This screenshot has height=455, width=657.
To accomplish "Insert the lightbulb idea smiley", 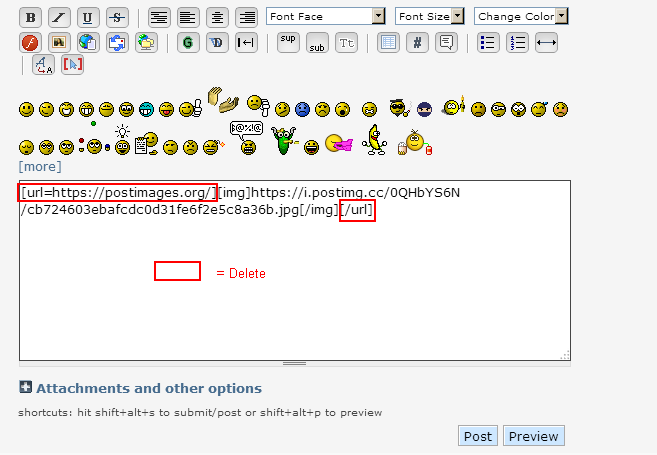I will (122, 140).
